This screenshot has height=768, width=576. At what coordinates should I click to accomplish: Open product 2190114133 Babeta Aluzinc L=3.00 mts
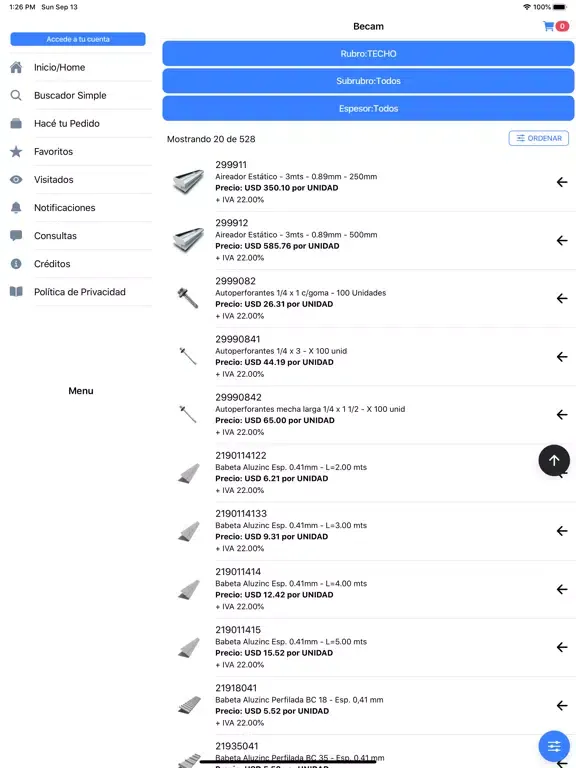(369, 531)
